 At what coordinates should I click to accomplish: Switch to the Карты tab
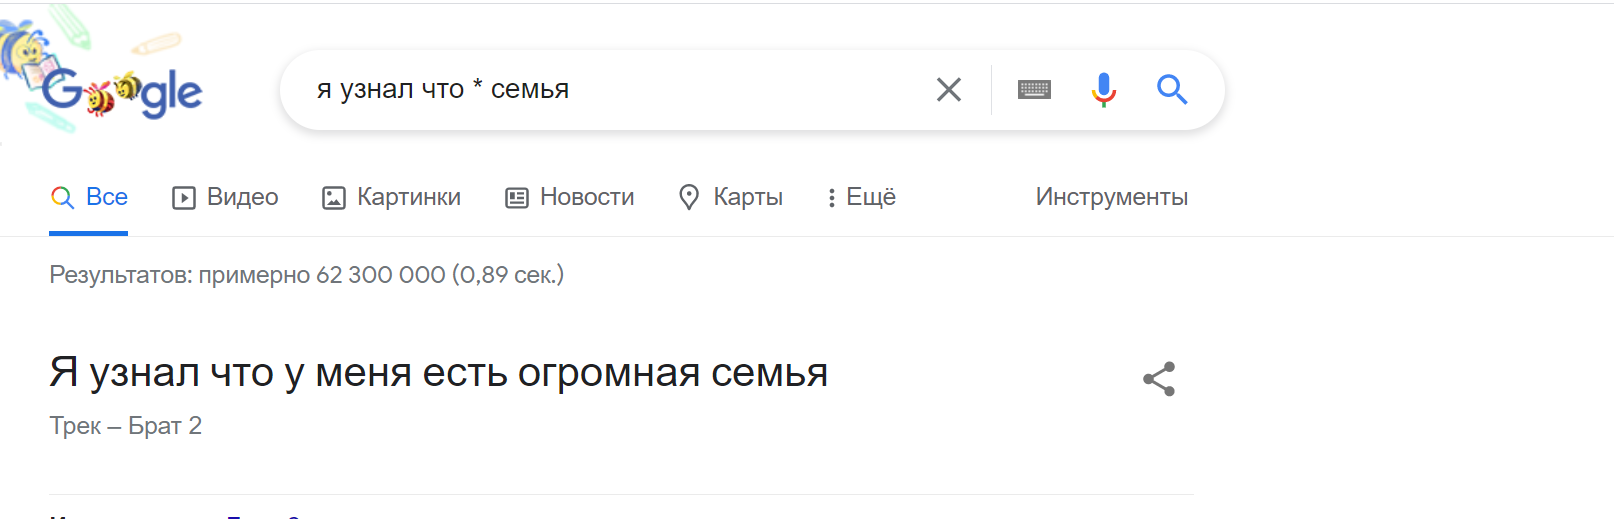[x=747, y=197]
